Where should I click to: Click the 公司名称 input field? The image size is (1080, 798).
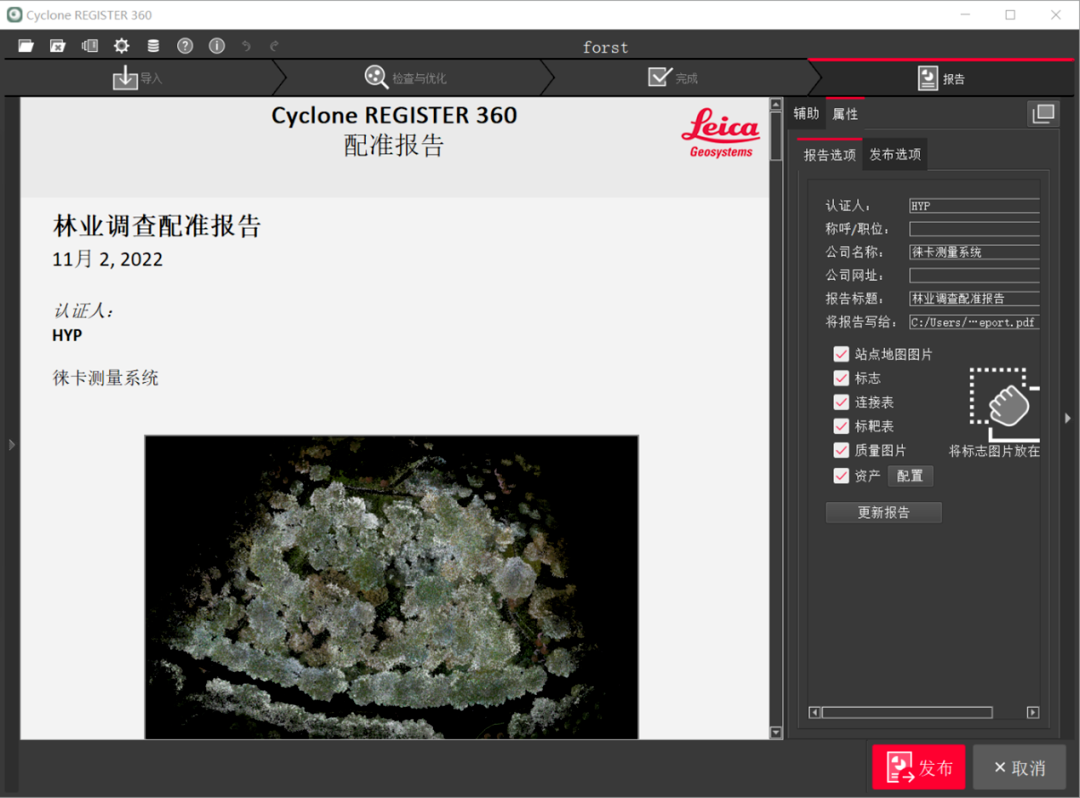point(974,252)
